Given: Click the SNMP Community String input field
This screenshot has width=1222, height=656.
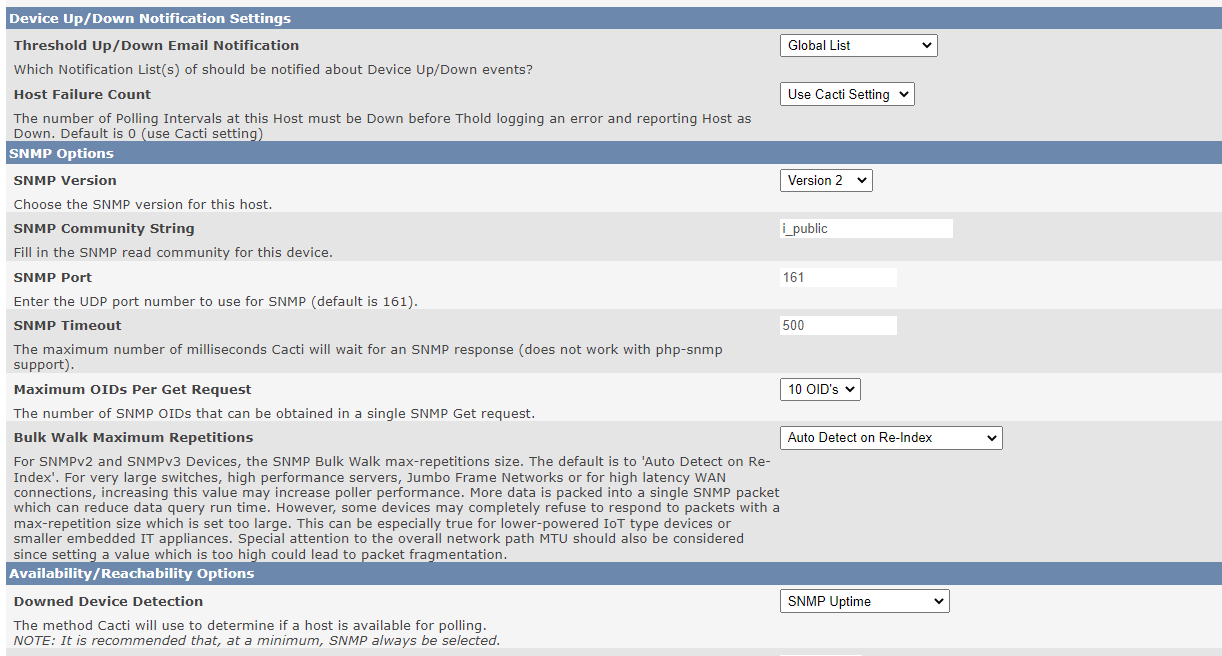Looking at the screenshot, I should click(866, 228).
